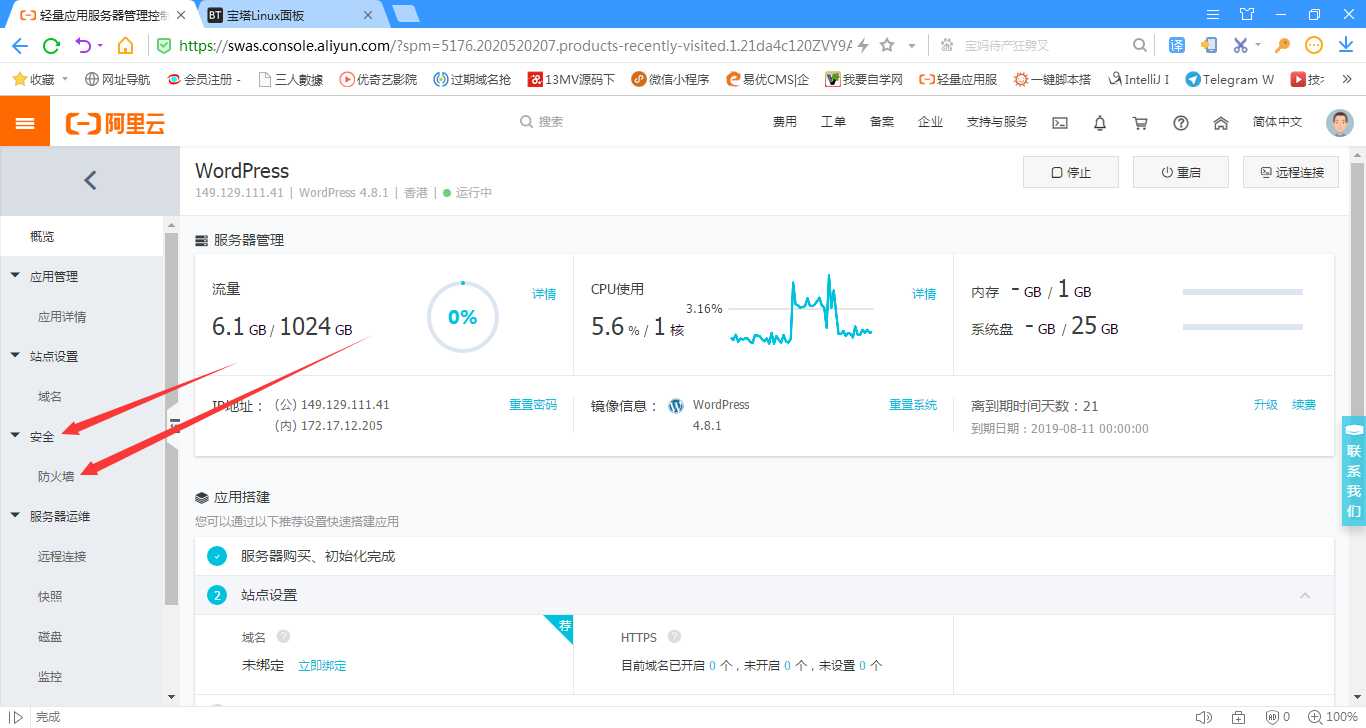Click the lightning speed mode icon

(862, 45)
